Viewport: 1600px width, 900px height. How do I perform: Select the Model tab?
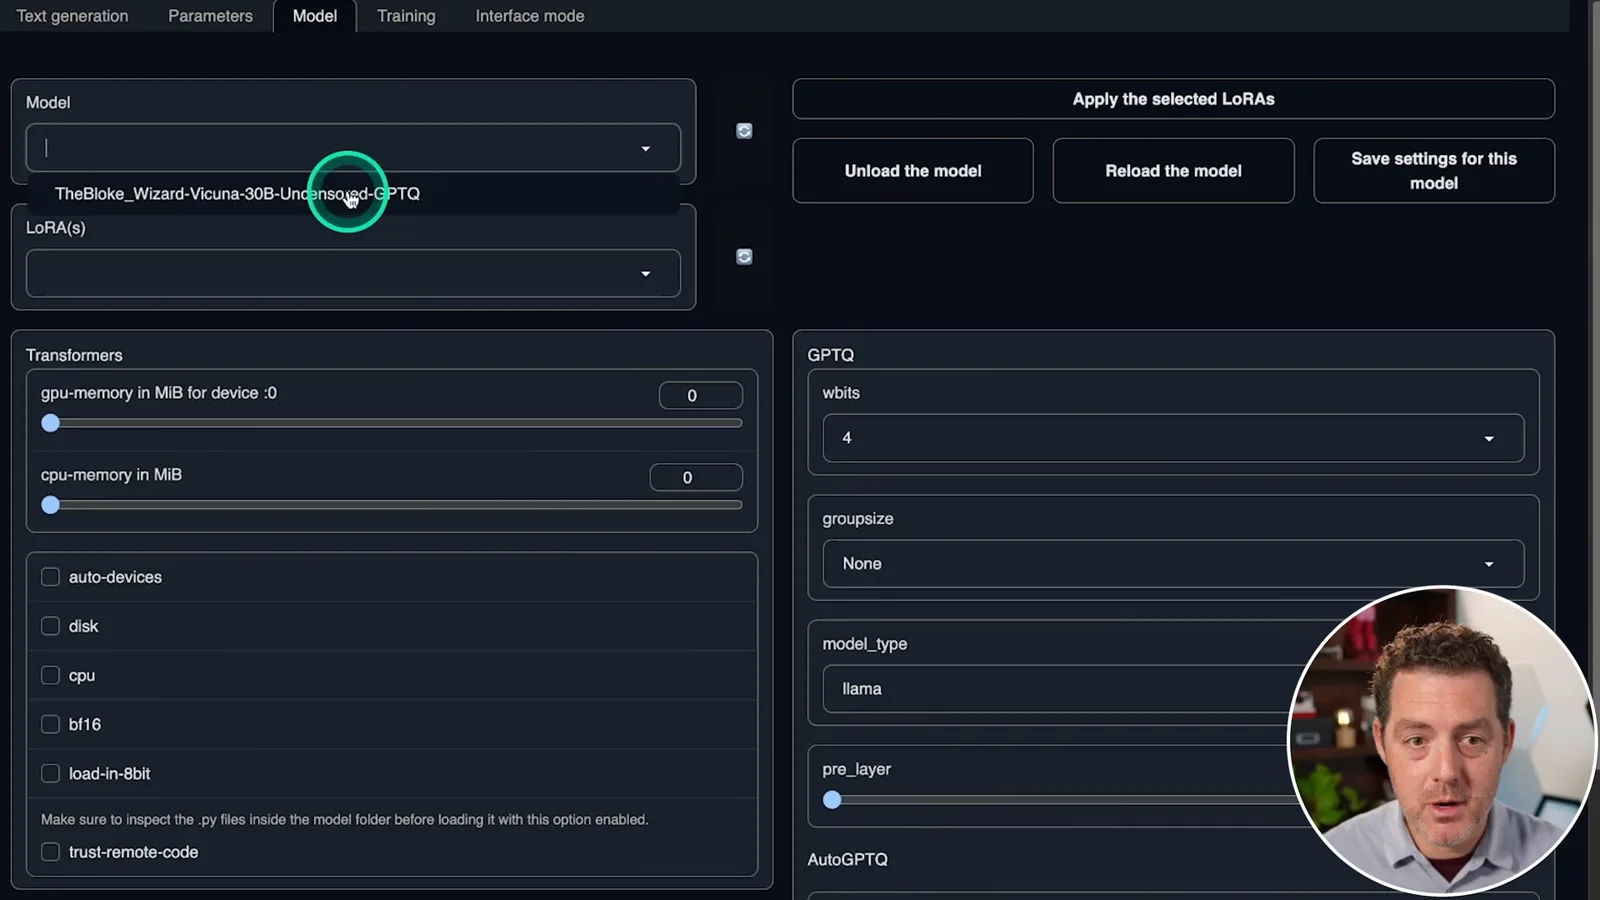point(315,16)
